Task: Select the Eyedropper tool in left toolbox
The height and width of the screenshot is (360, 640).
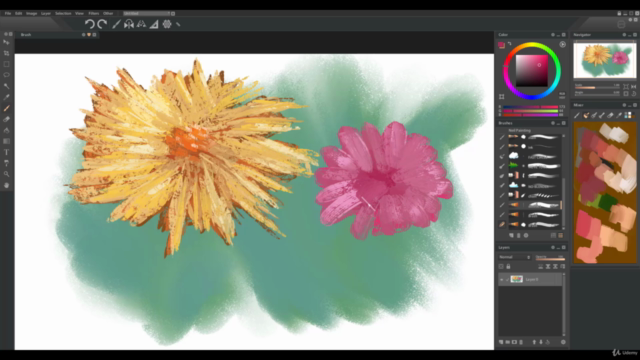Action: (6, 97)
